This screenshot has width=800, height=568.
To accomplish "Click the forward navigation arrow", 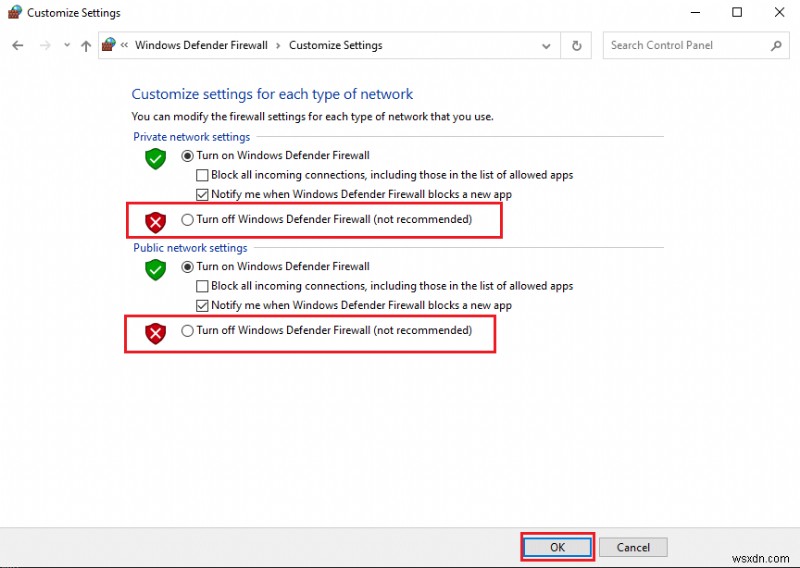I will tap(45, 45).
